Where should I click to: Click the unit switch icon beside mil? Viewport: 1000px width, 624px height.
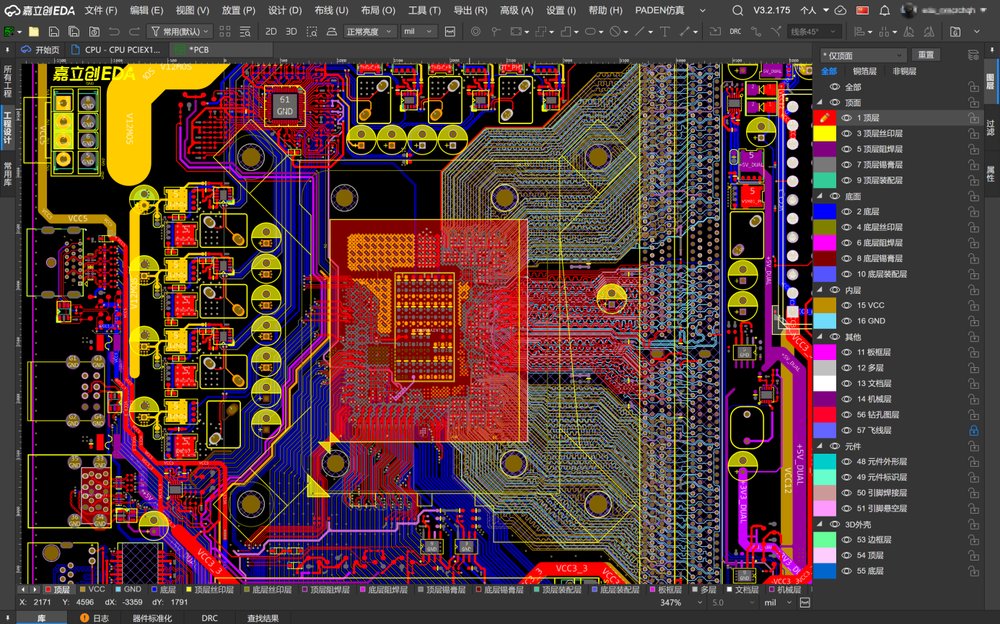(x=450, y=31)
